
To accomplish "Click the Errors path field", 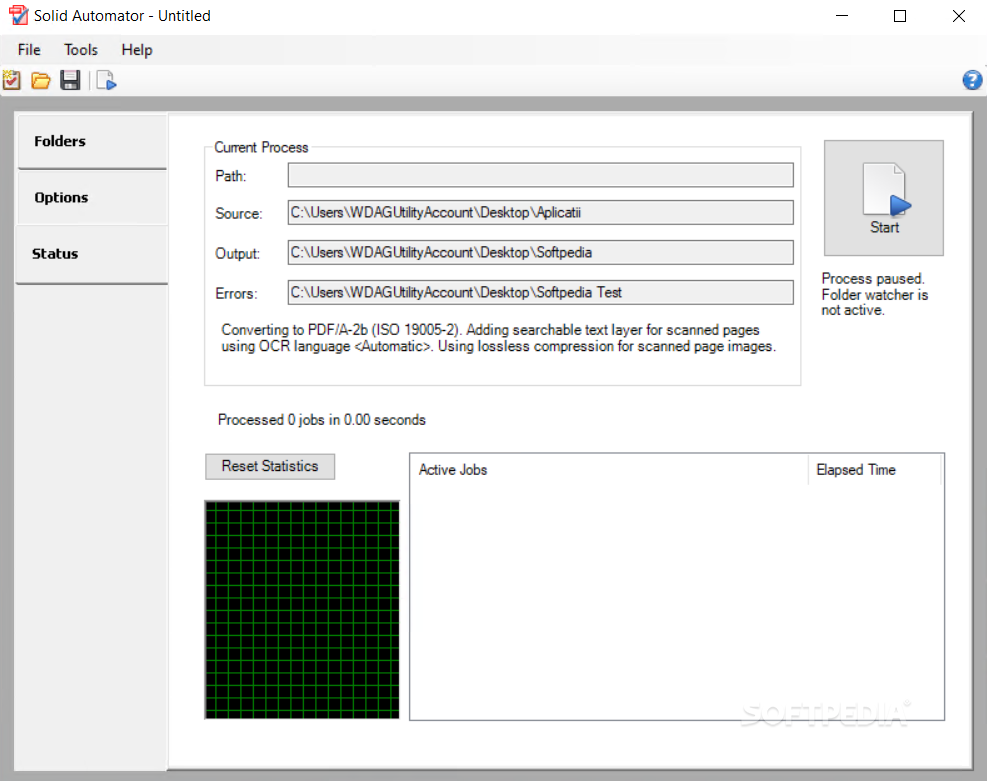I will (540, 293).
